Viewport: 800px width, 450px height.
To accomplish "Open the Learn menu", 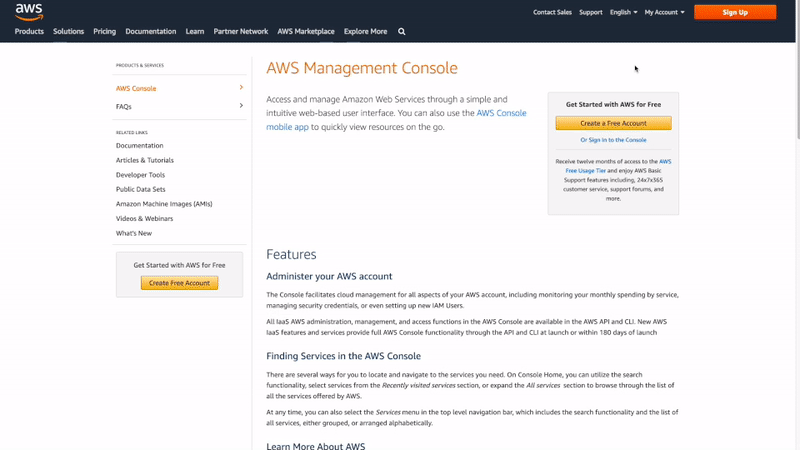I will [195, 32].
